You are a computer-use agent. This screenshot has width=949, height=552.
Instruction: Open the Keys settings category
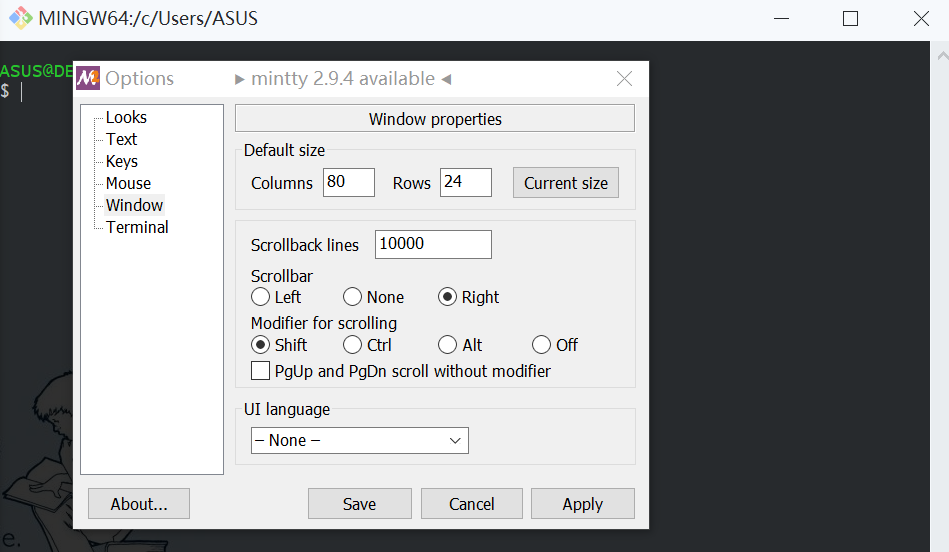point(122,161)
